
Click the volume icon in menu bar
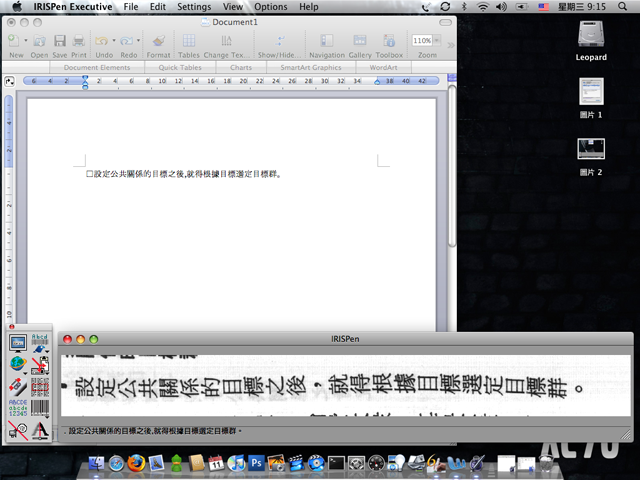click(501, 7)
